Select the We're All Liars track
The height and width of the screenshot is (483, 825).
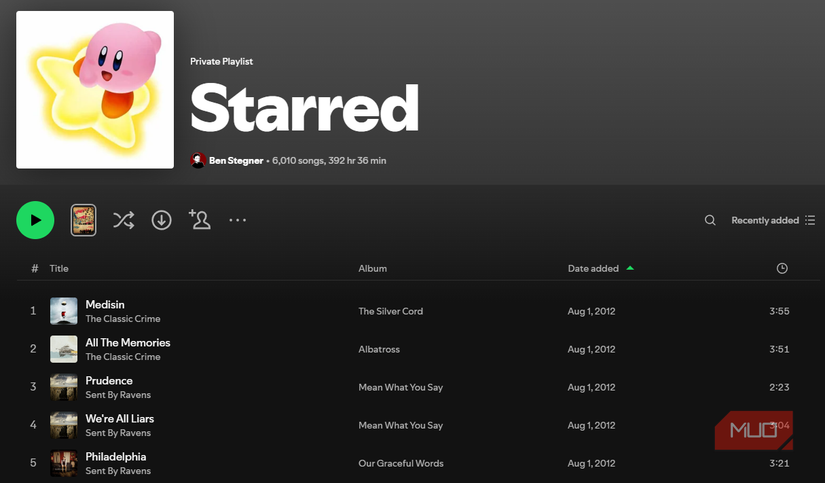[x=120, y=419]
